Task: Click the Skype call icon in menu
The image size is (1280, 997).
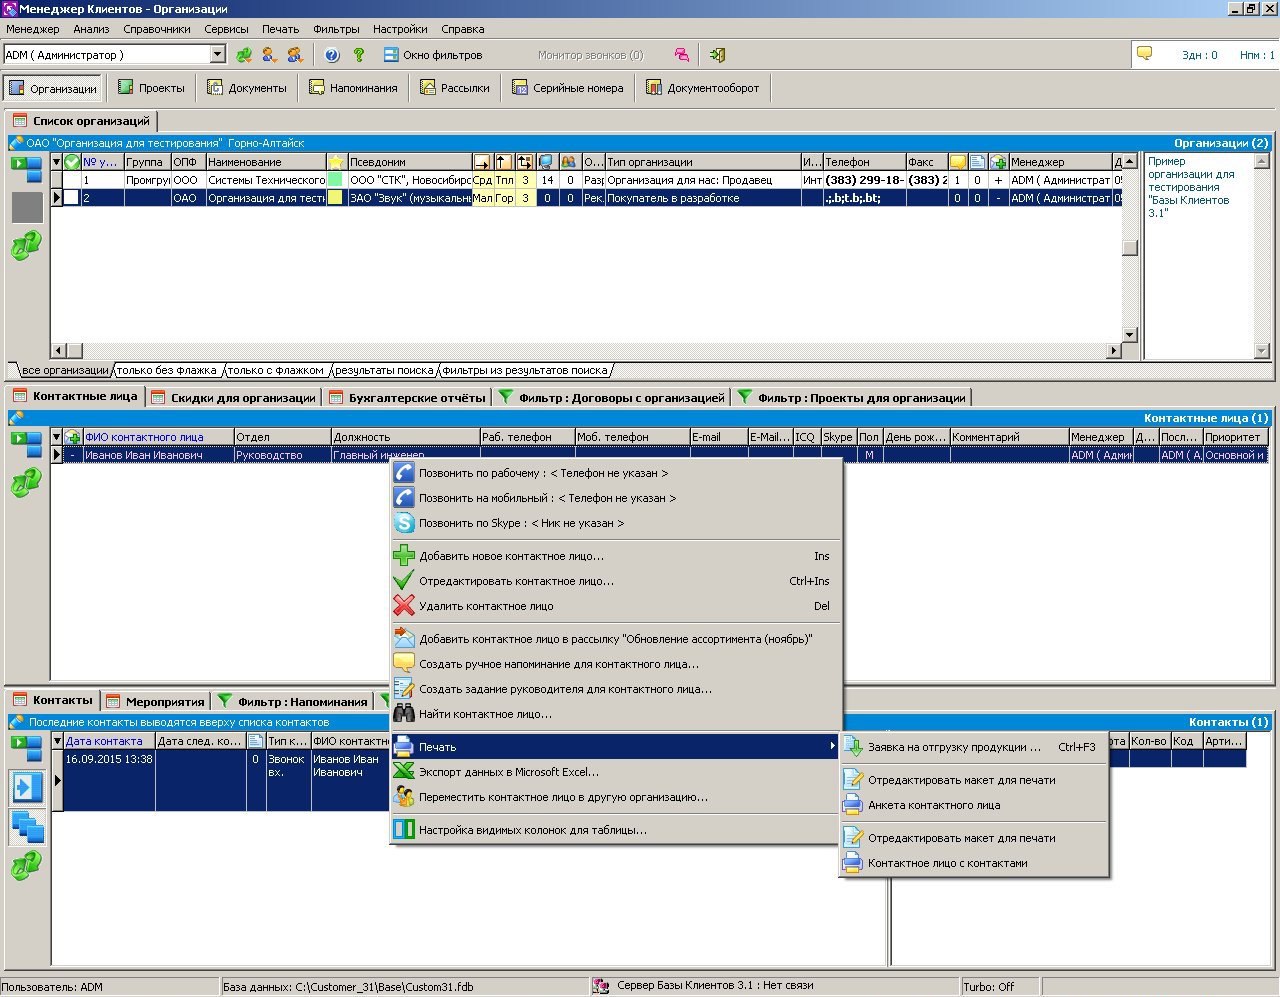Action: coord(404,523)
